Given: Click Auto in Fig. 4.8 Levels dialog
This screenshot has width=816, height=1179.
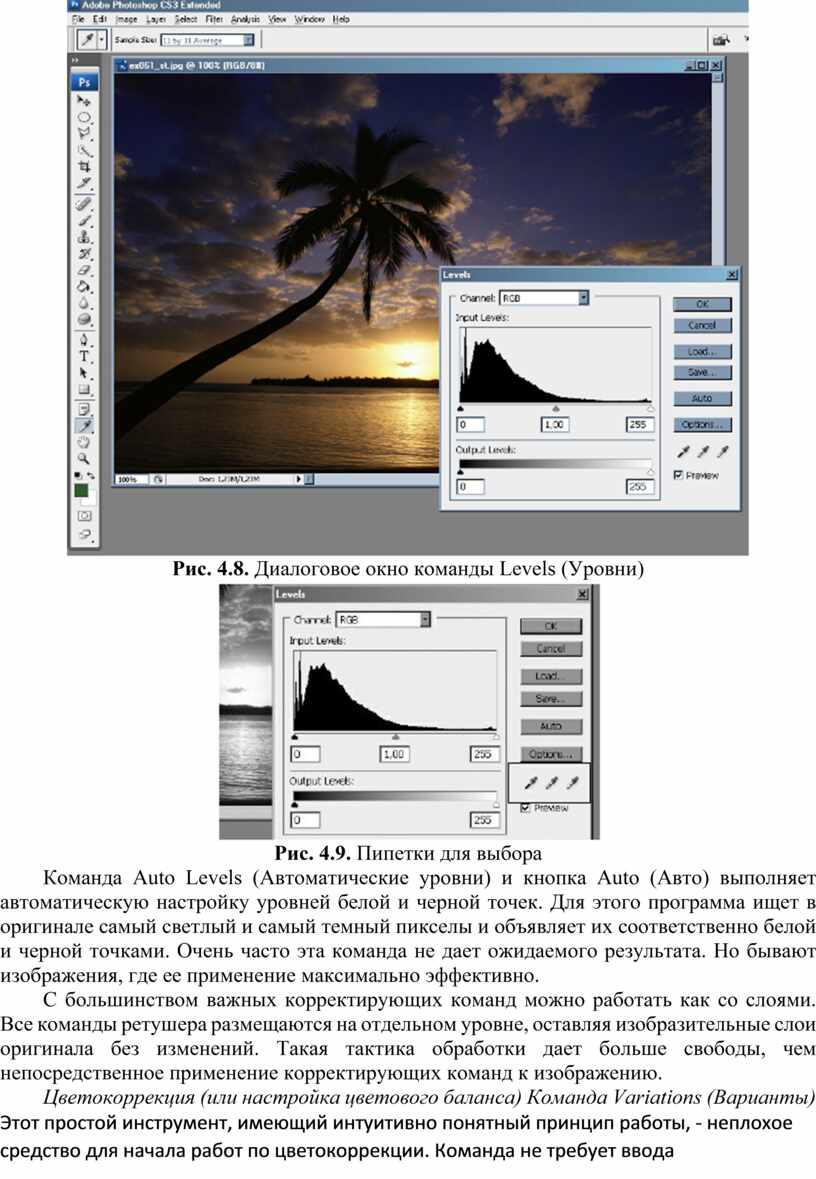Looking at the screenshot, I should [702, 399].
